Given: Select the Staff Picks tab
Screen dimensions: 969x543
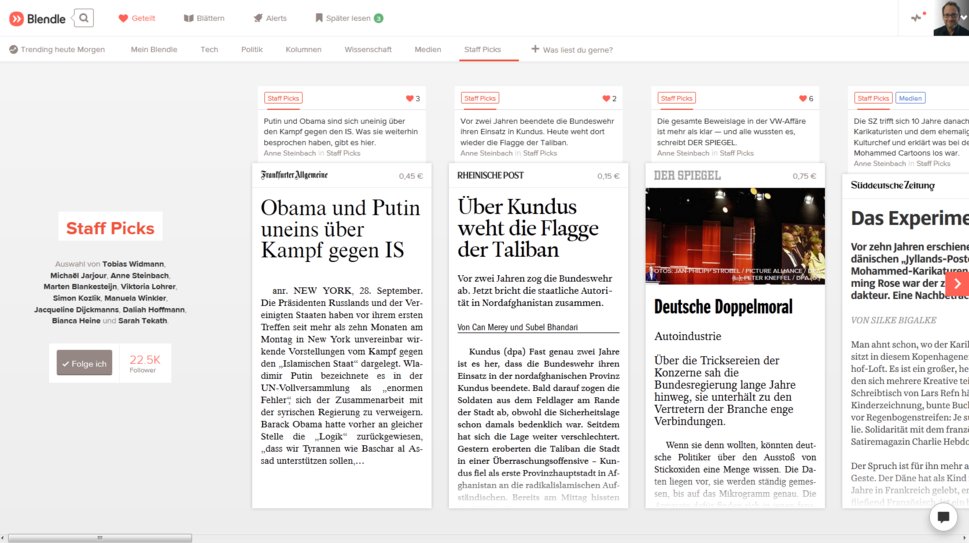Looking at the screenshot, I should pos(482,49).
